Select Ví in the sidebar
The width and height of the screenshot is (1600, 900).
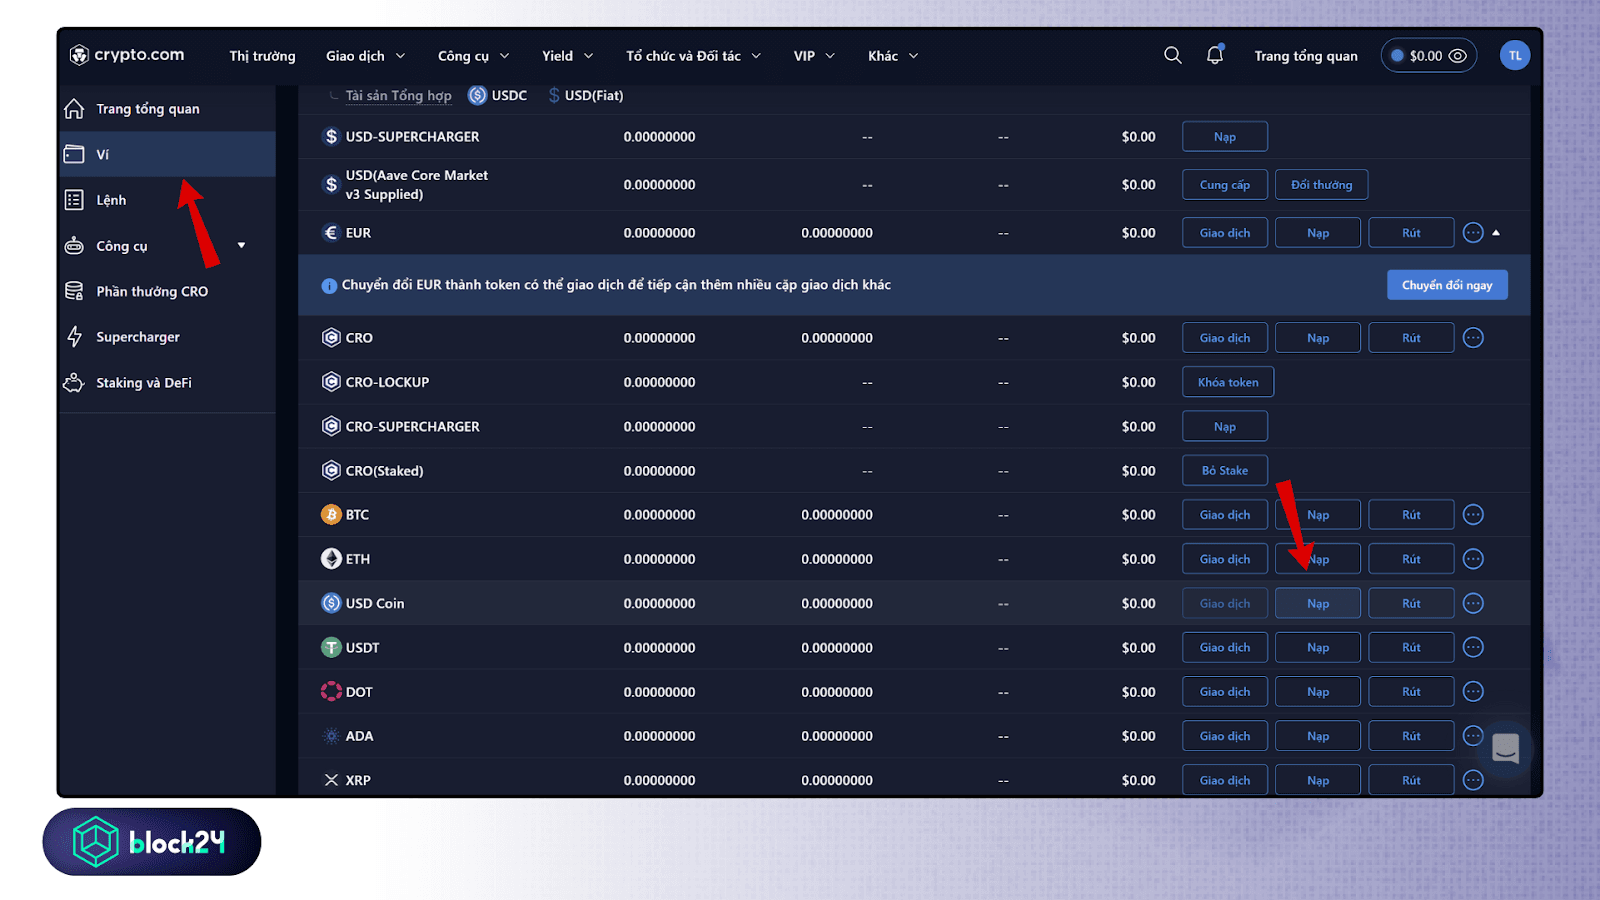(167, 154)
